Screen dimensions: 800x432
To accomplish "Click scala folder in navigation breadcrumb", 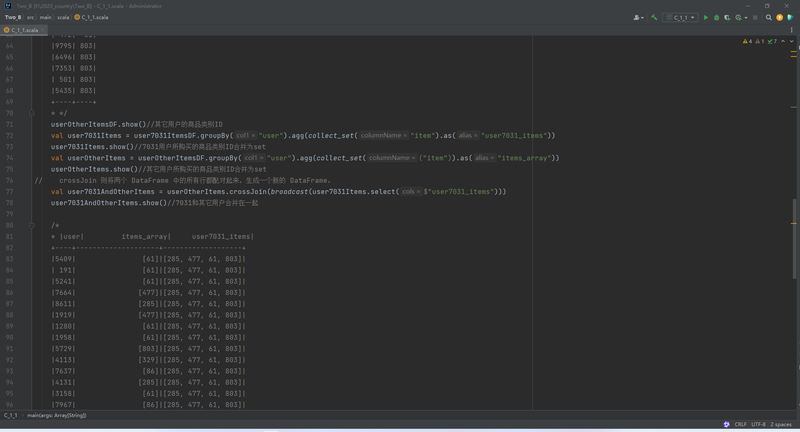I will pos(63,17).
